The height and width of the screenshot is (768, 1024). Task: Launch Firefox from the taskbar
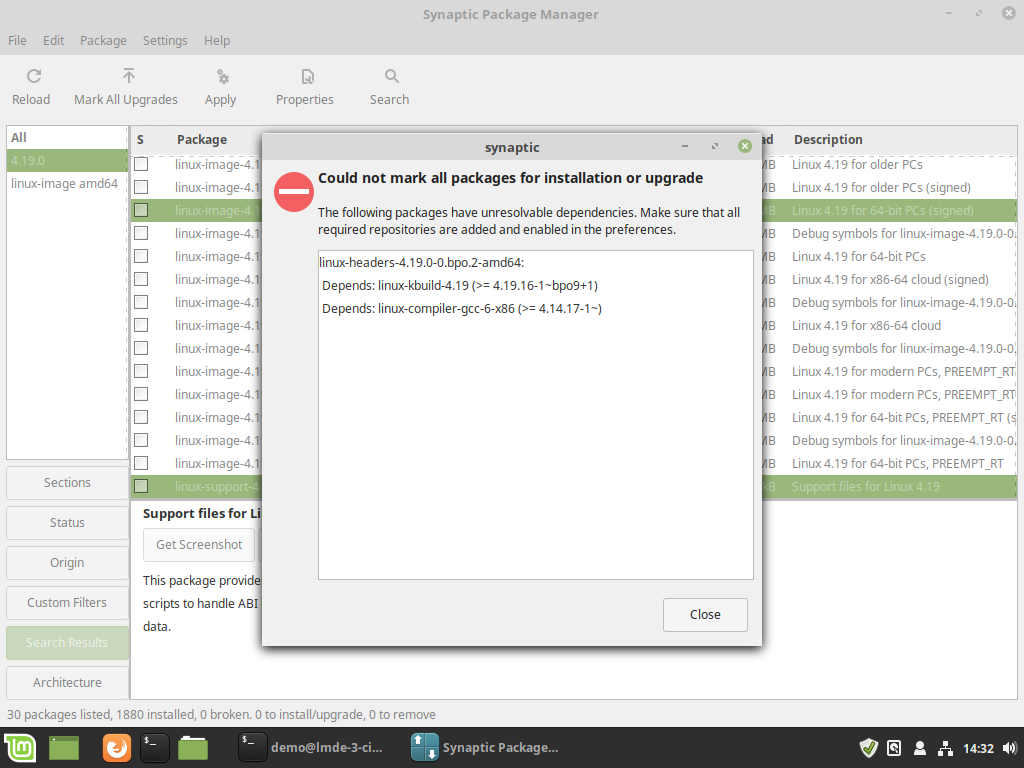pos(117,748)
